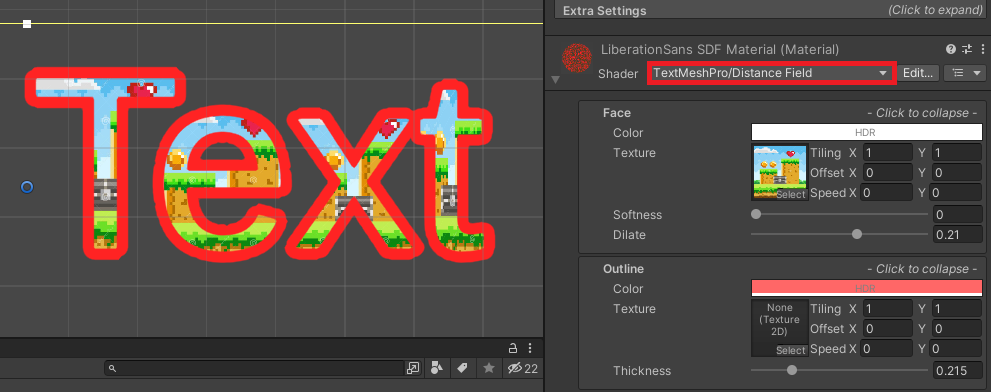Viewport: 991px width, 392px height.
Task: Click the project search input field
Action: tap(255, 368)
